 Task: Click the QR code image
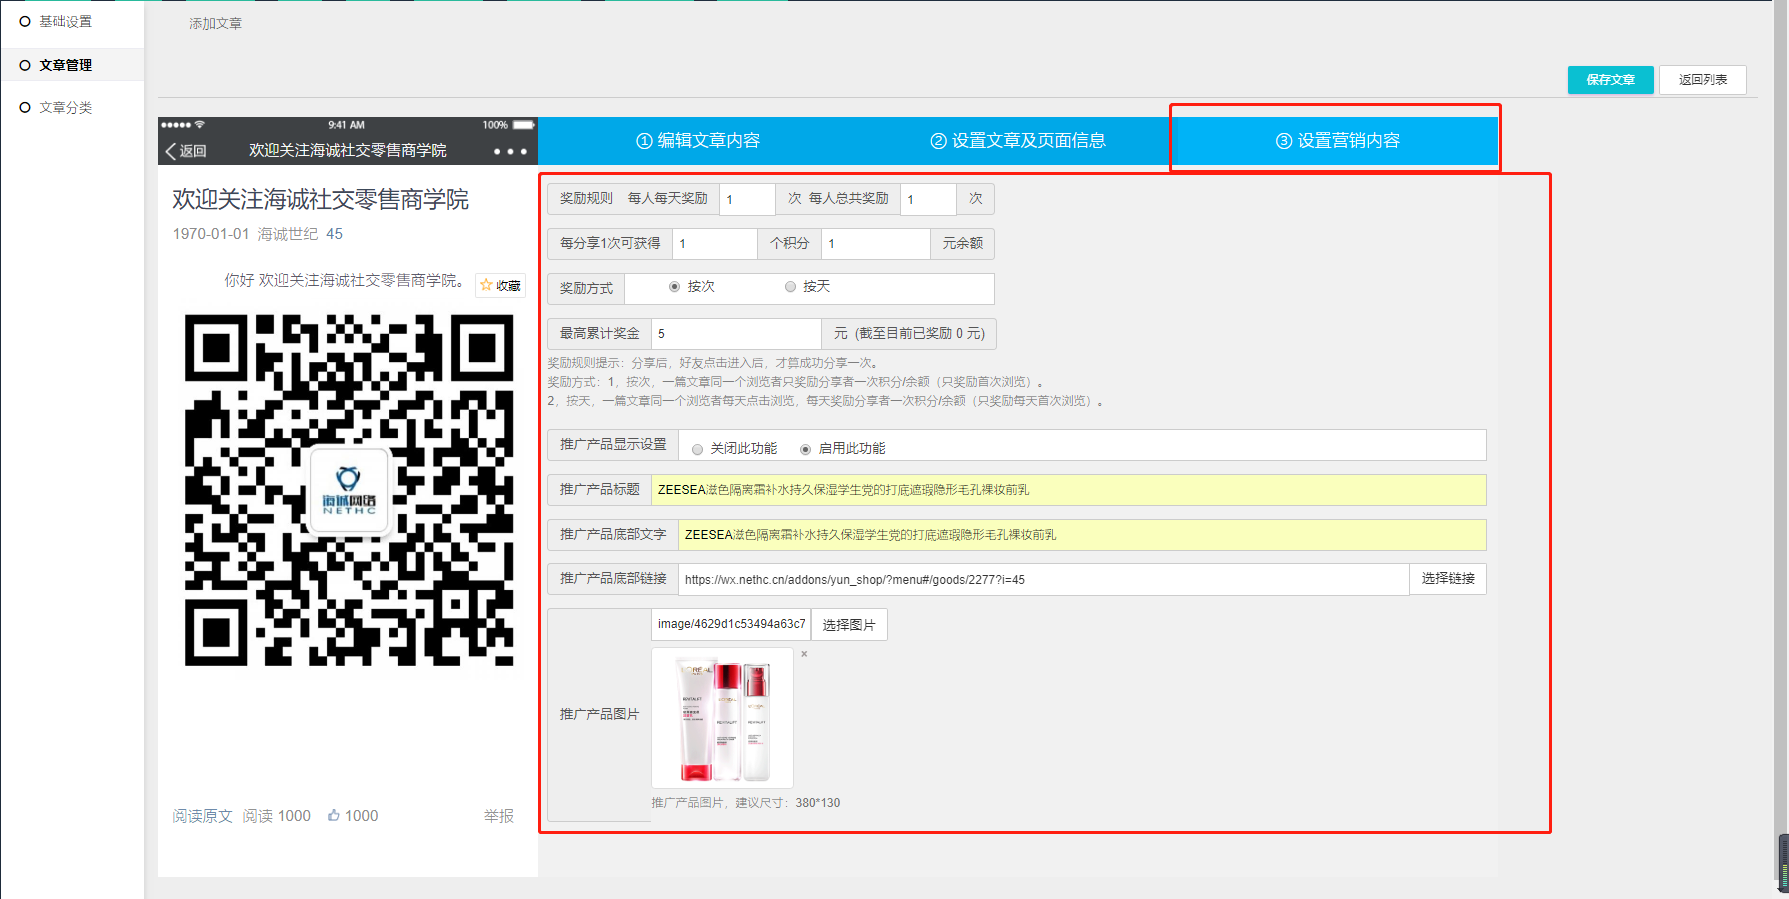349,490
